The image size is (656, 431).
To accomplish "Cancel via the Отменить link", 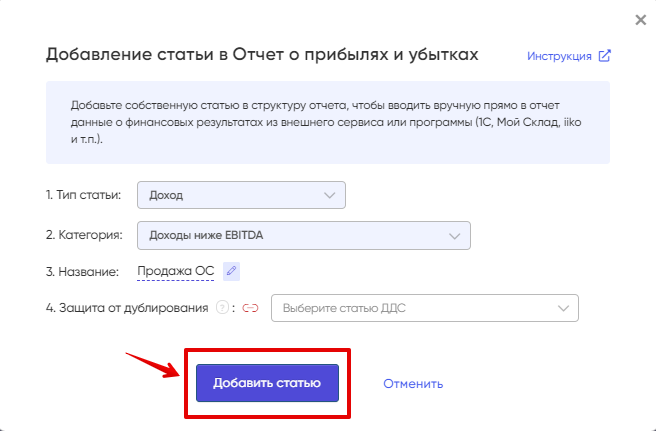I will pos(413,383).
